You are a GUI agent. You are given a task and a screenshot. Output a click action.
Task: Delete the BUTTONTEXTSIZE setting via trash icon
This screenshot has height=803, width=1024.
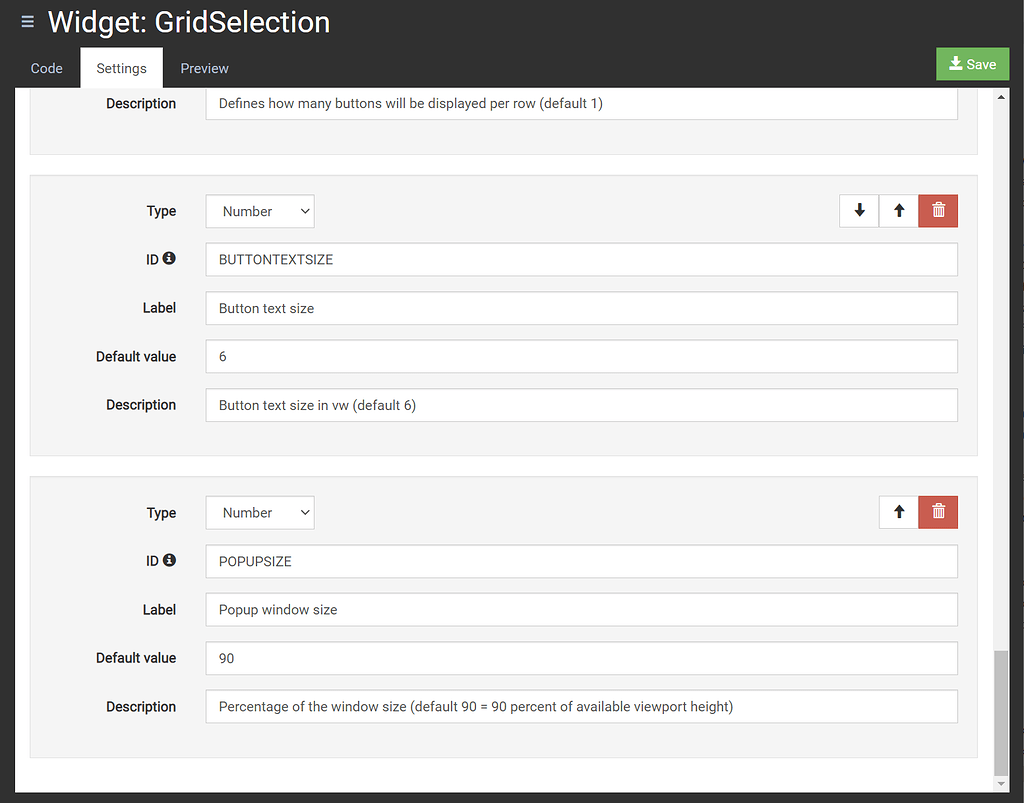point(938,211)
